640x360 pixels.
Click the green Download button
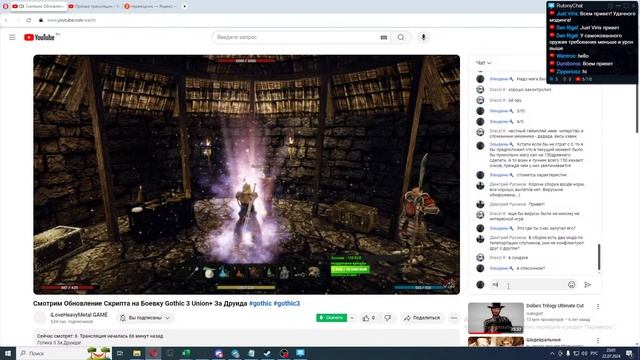click(331, 318)
